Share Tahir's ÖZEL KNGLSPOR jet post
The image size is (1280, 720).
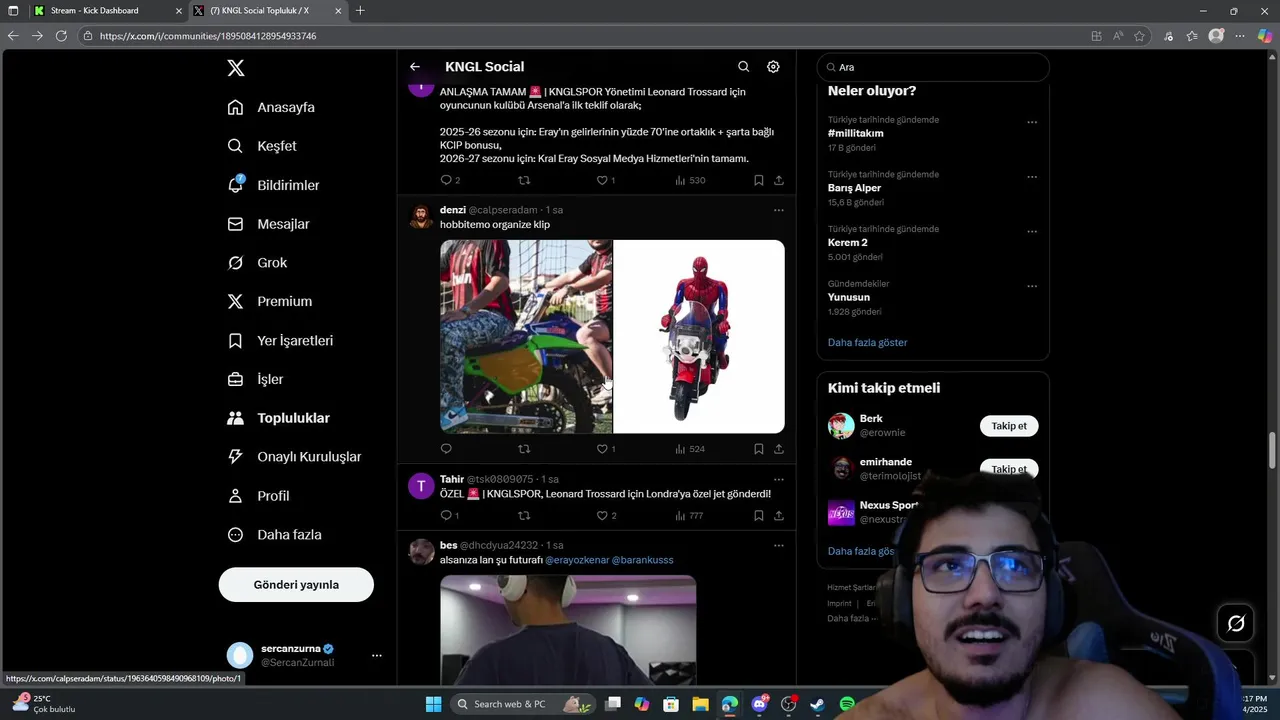pos(779,516)
